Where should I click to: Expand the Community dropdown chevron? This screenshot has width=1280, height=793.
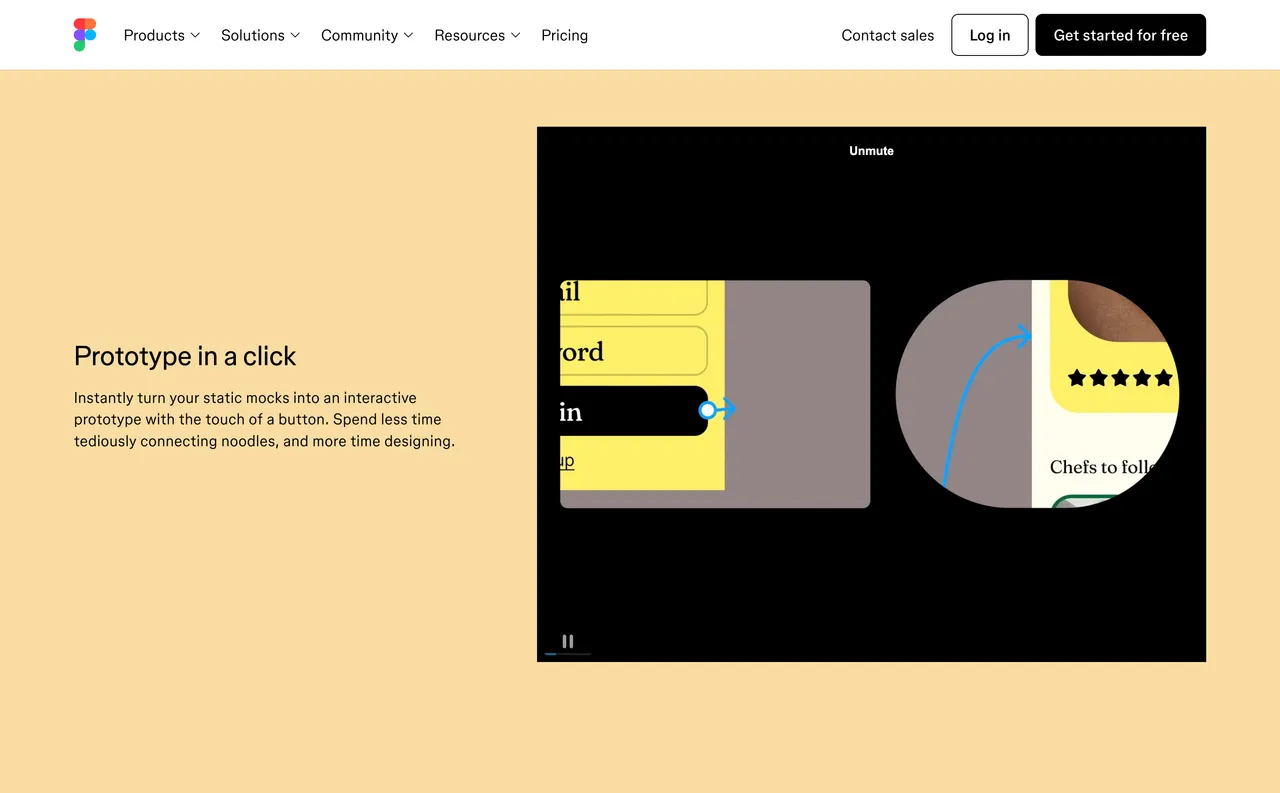[410, 35]
